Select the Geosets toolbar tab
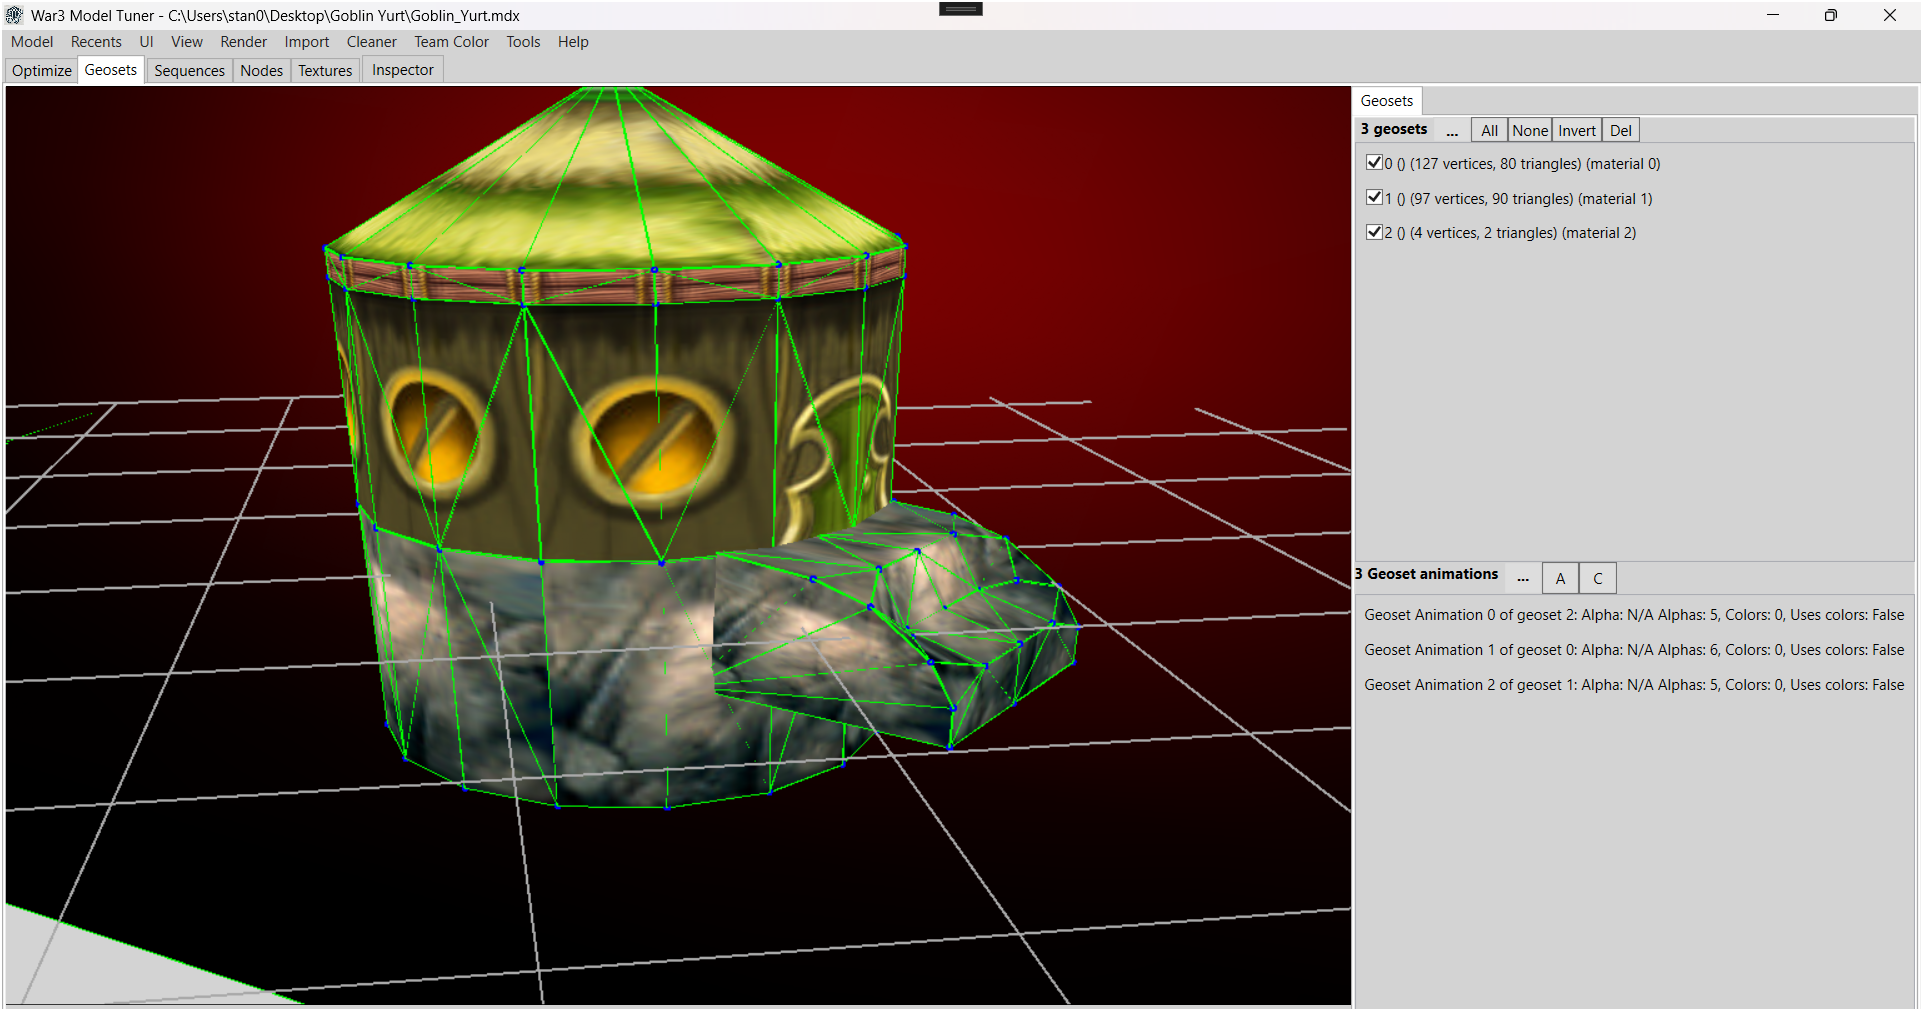1923x1011 pixels. [111, 70]
